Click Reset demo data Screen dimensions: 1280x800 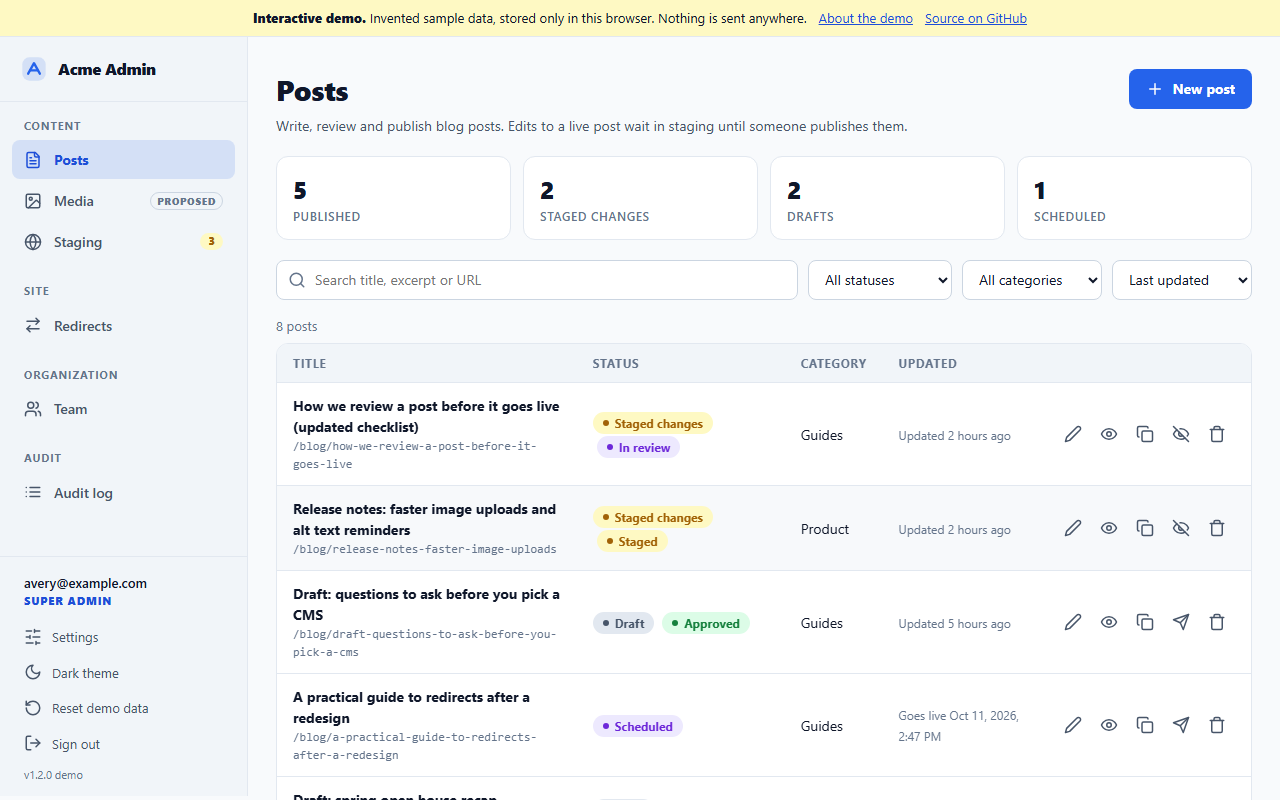pyautogui.click(x=124, y=708)
